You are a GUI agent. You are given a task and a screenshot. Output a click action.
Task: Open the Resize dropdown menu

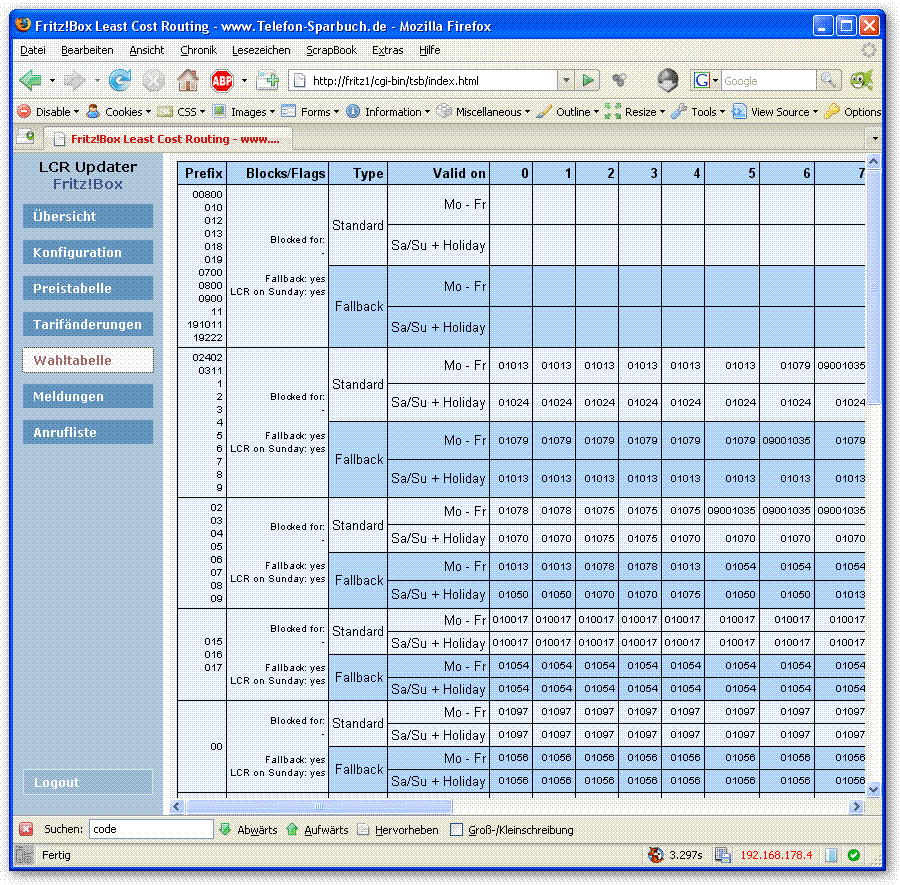click(x=635, y=111)
